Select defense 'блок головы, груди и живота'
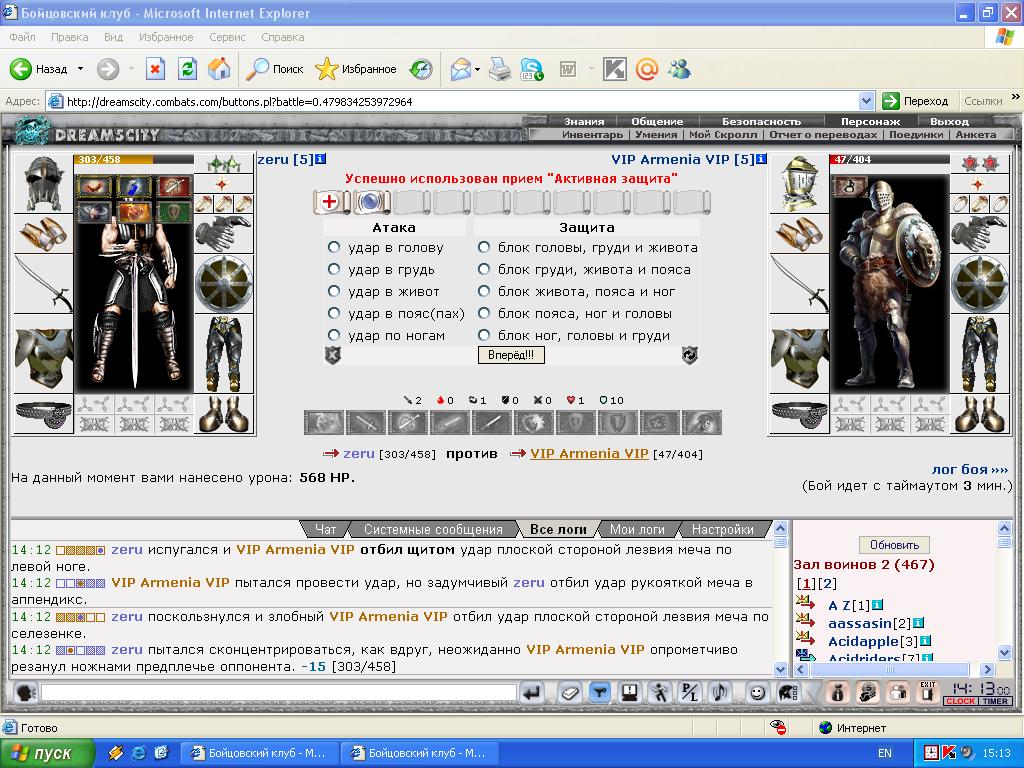This screenshot has height=768, width=1024. click(484, 248)
